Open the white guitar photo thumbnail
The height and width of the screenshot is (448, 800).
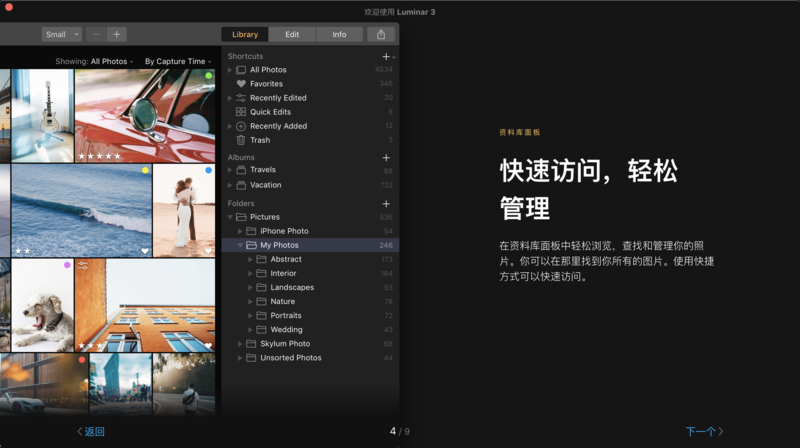click(x=43, y=116)
